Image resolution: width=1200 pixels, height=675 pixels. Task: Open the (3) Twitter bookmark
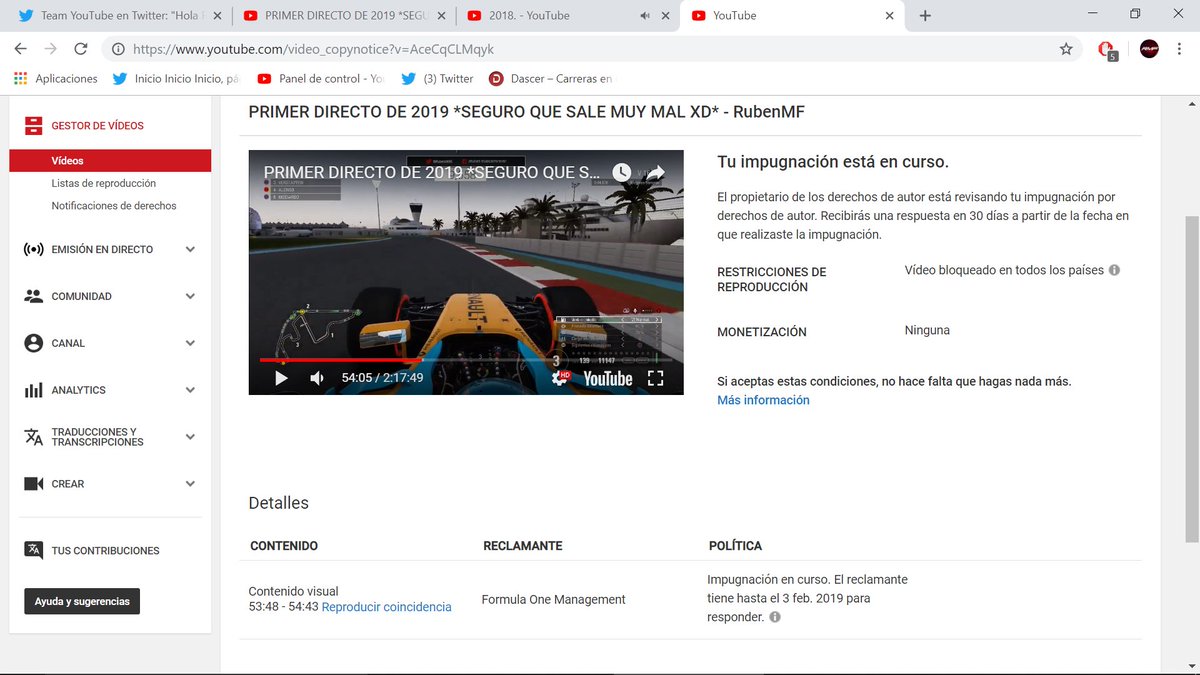pos(437,78)
